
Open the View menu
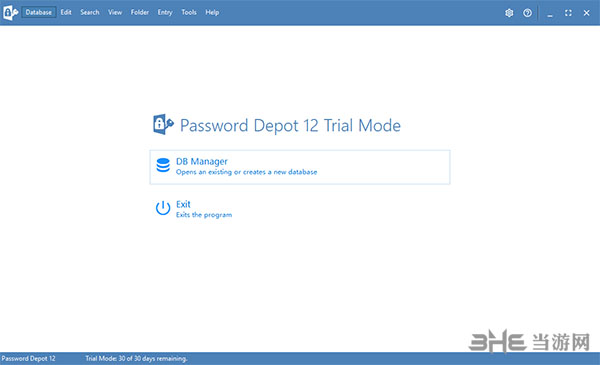click(115, 12)
